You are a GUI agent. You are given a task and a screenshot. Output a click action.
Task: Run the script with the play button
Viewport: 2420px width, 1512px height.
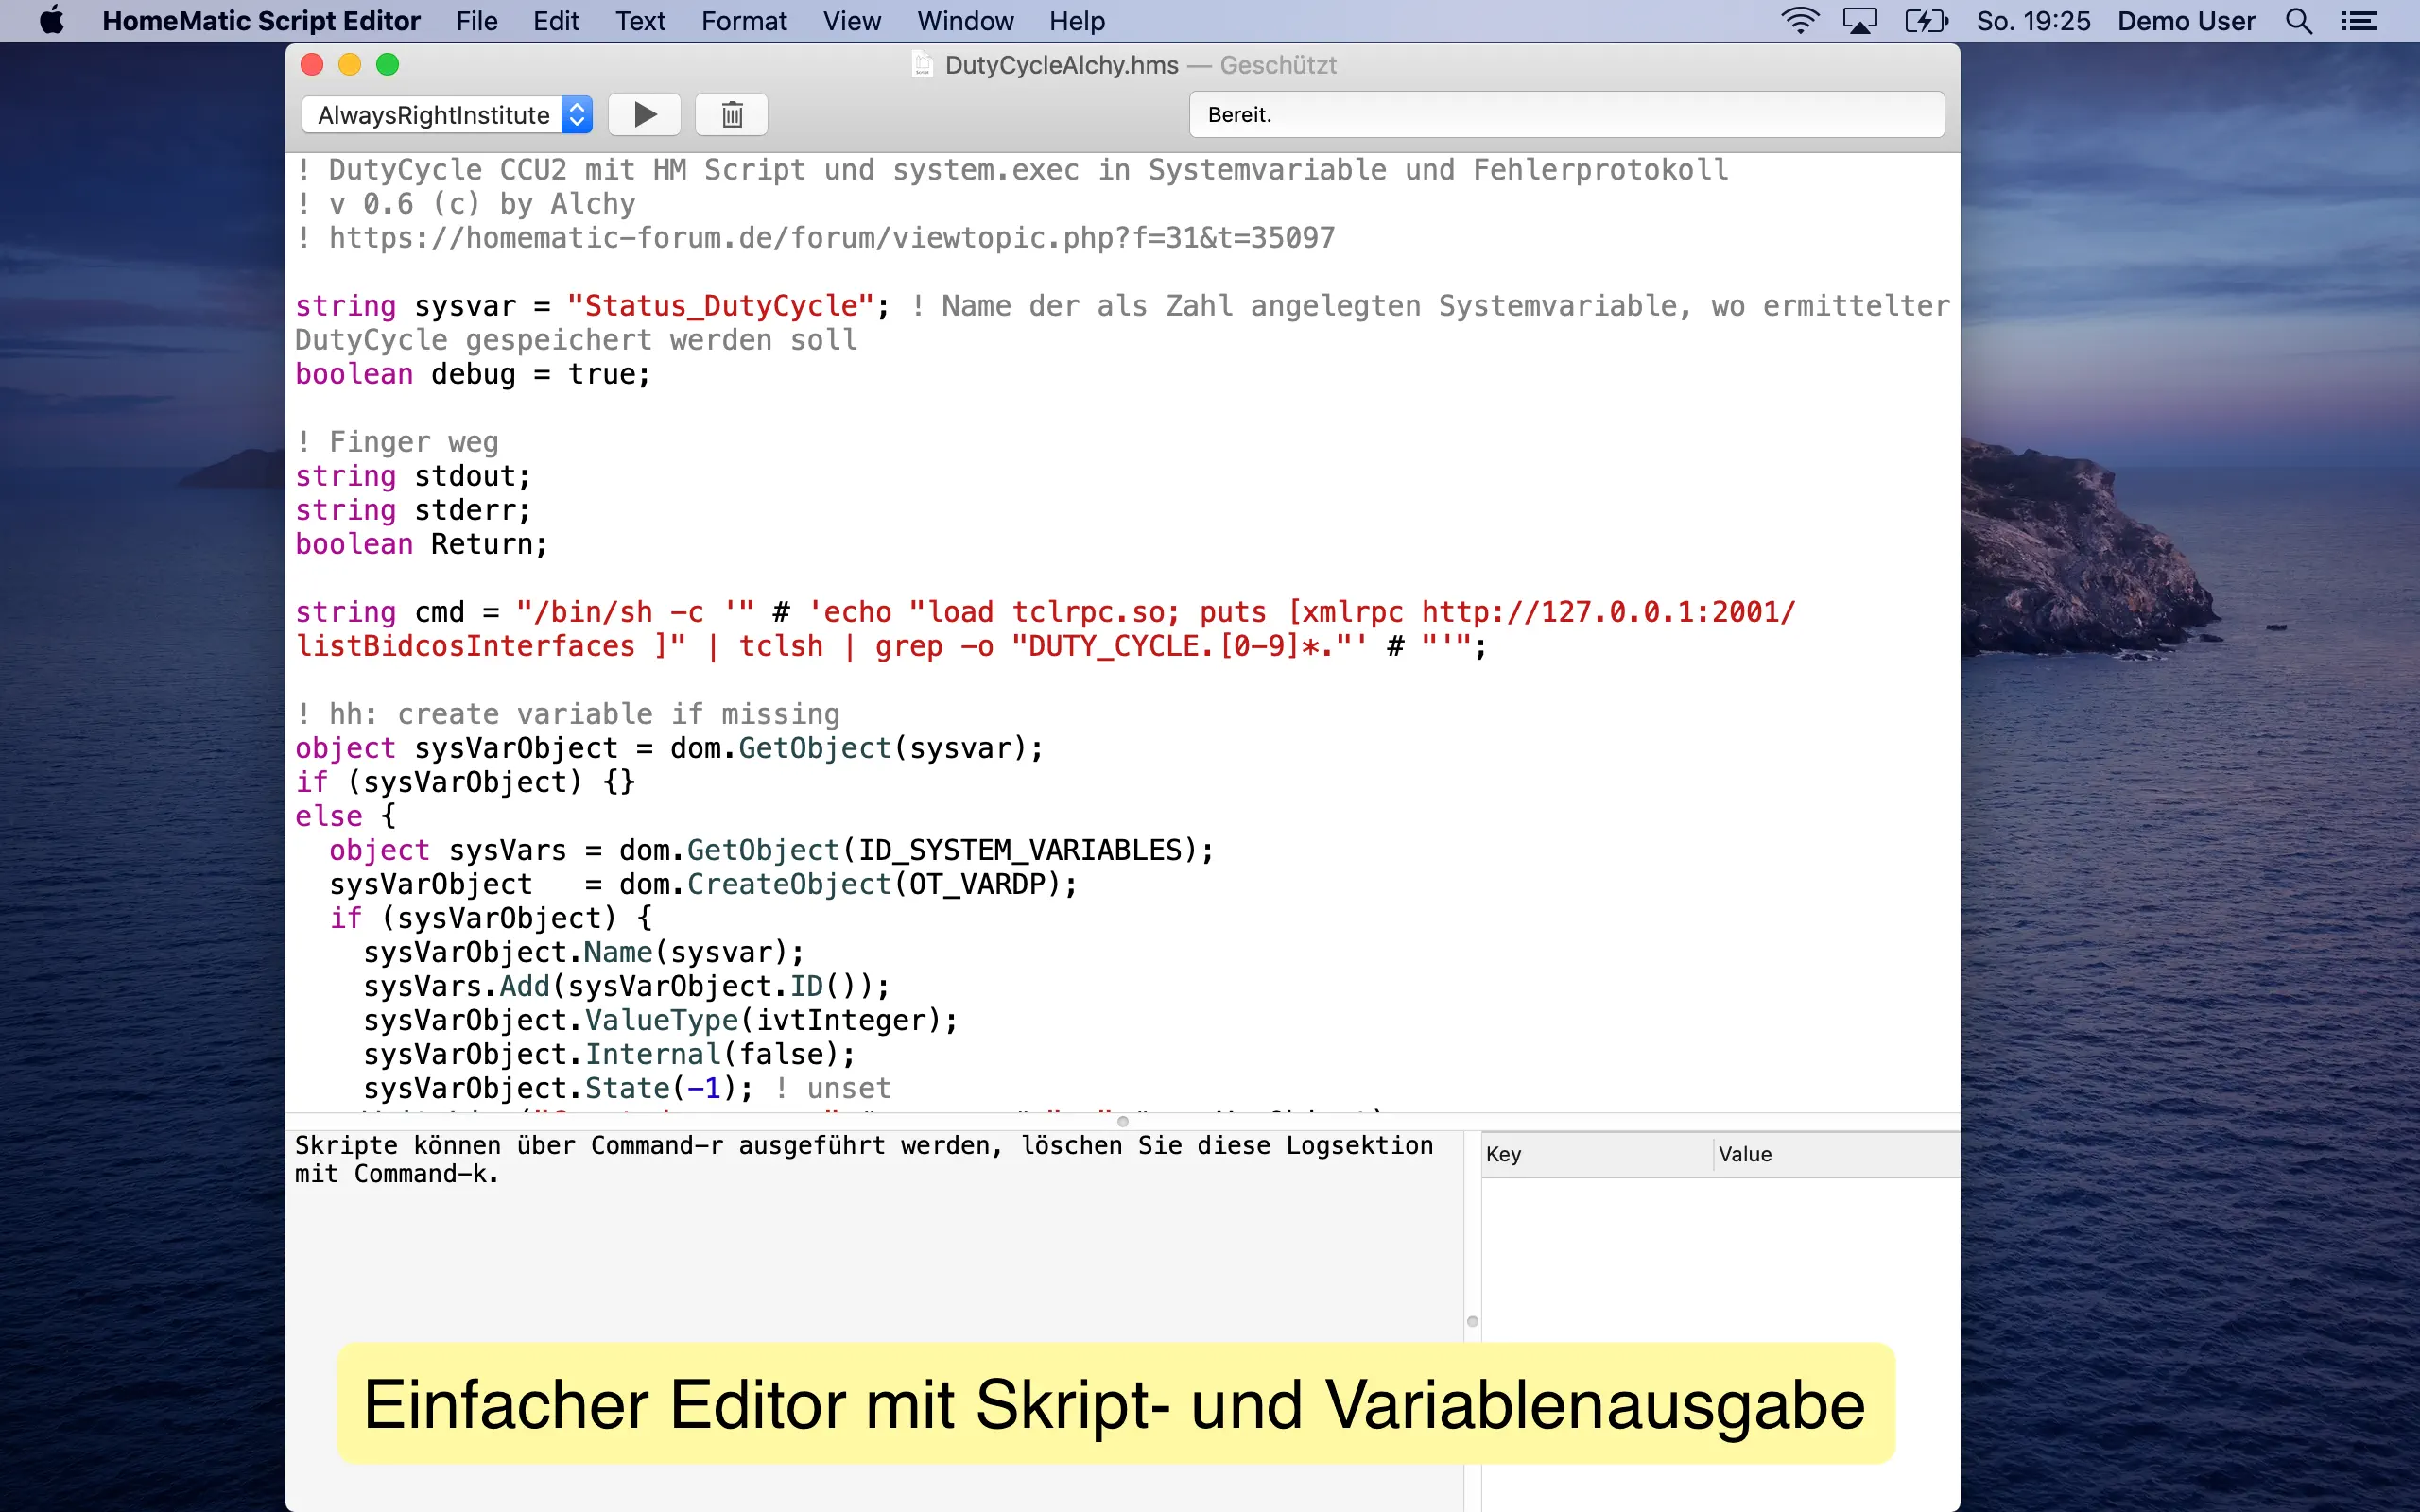(x=645, y=115)
